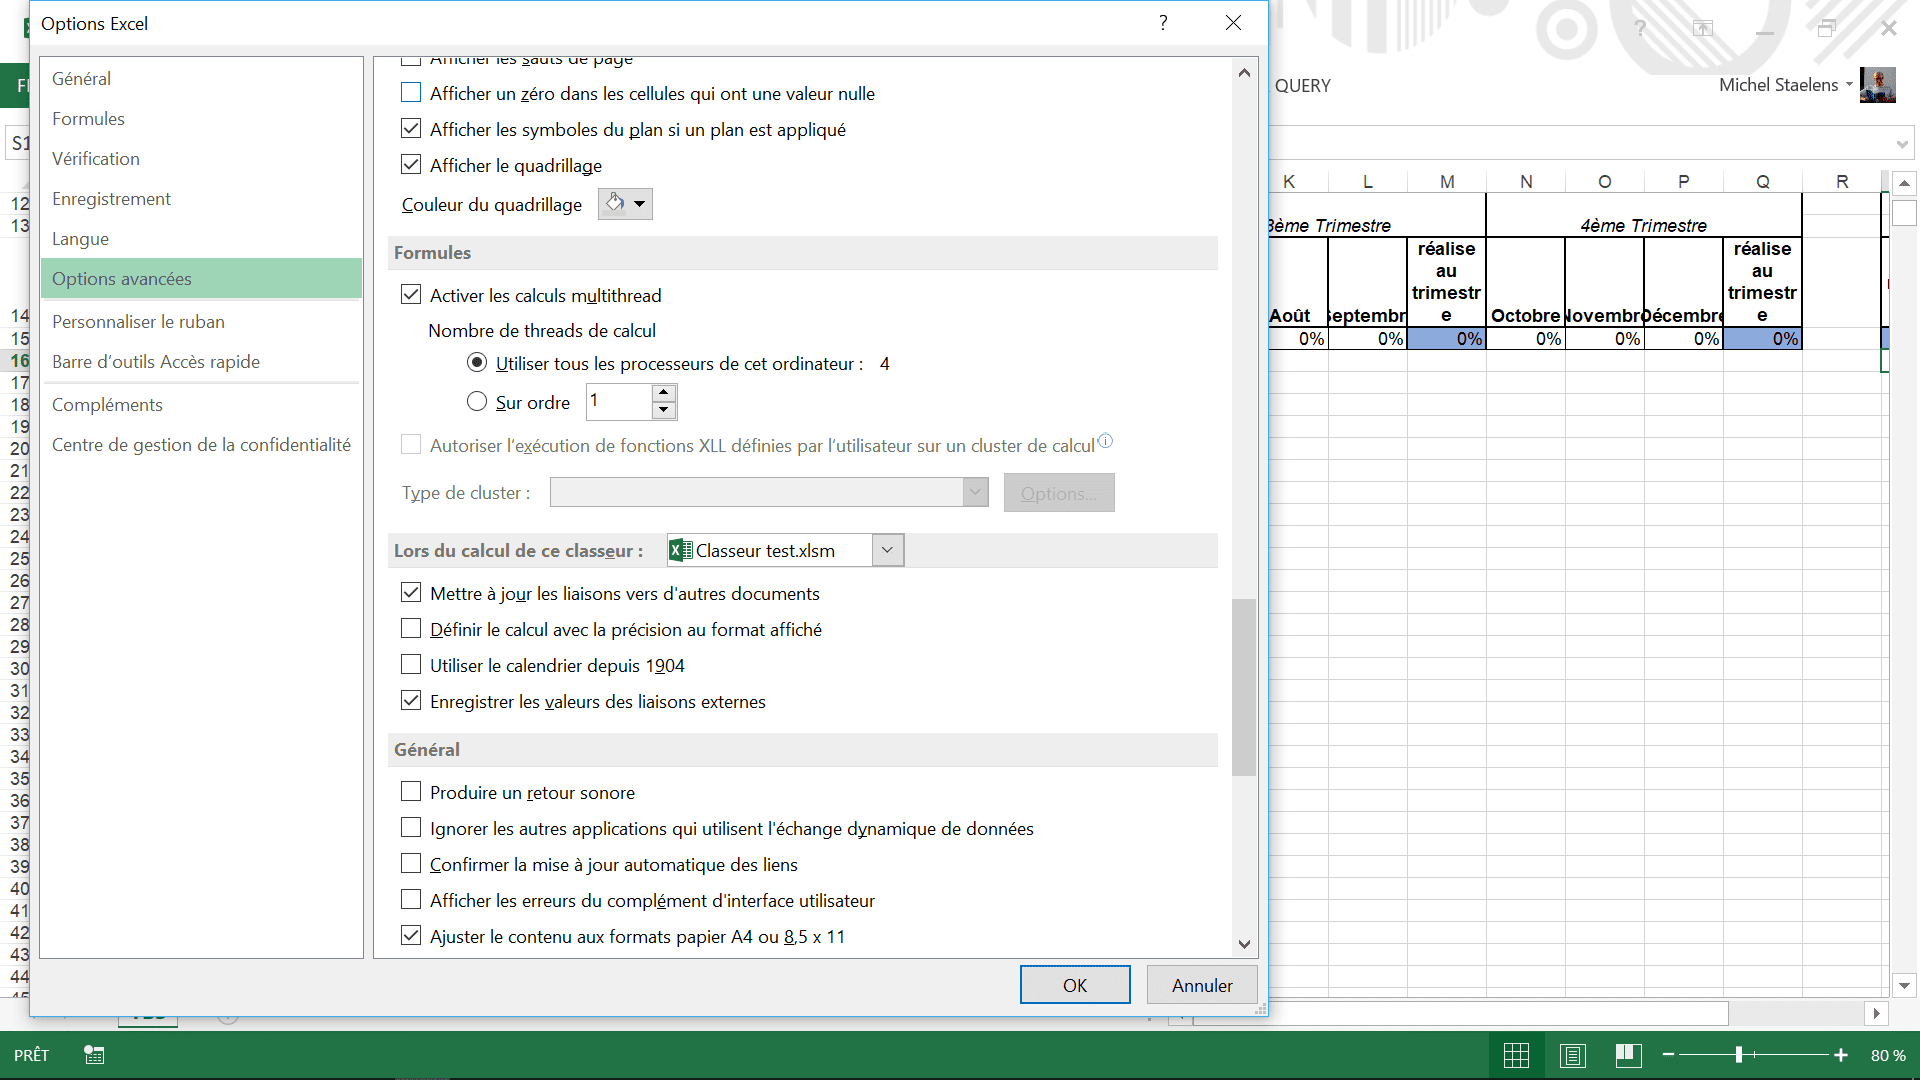Click the macro recording status bar icon
Viewport: 1920px width, 1080px height.
pos(94,1055)
